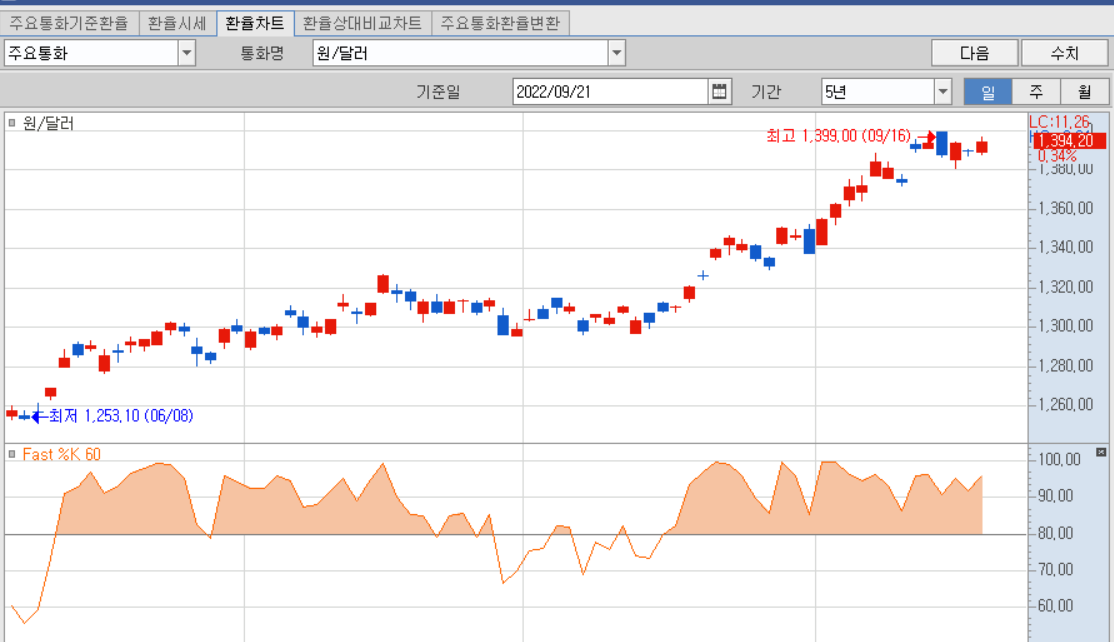Expand the 원/달러 currency name dropdown
The image size is (1114, 642).
tap(617, 53)
